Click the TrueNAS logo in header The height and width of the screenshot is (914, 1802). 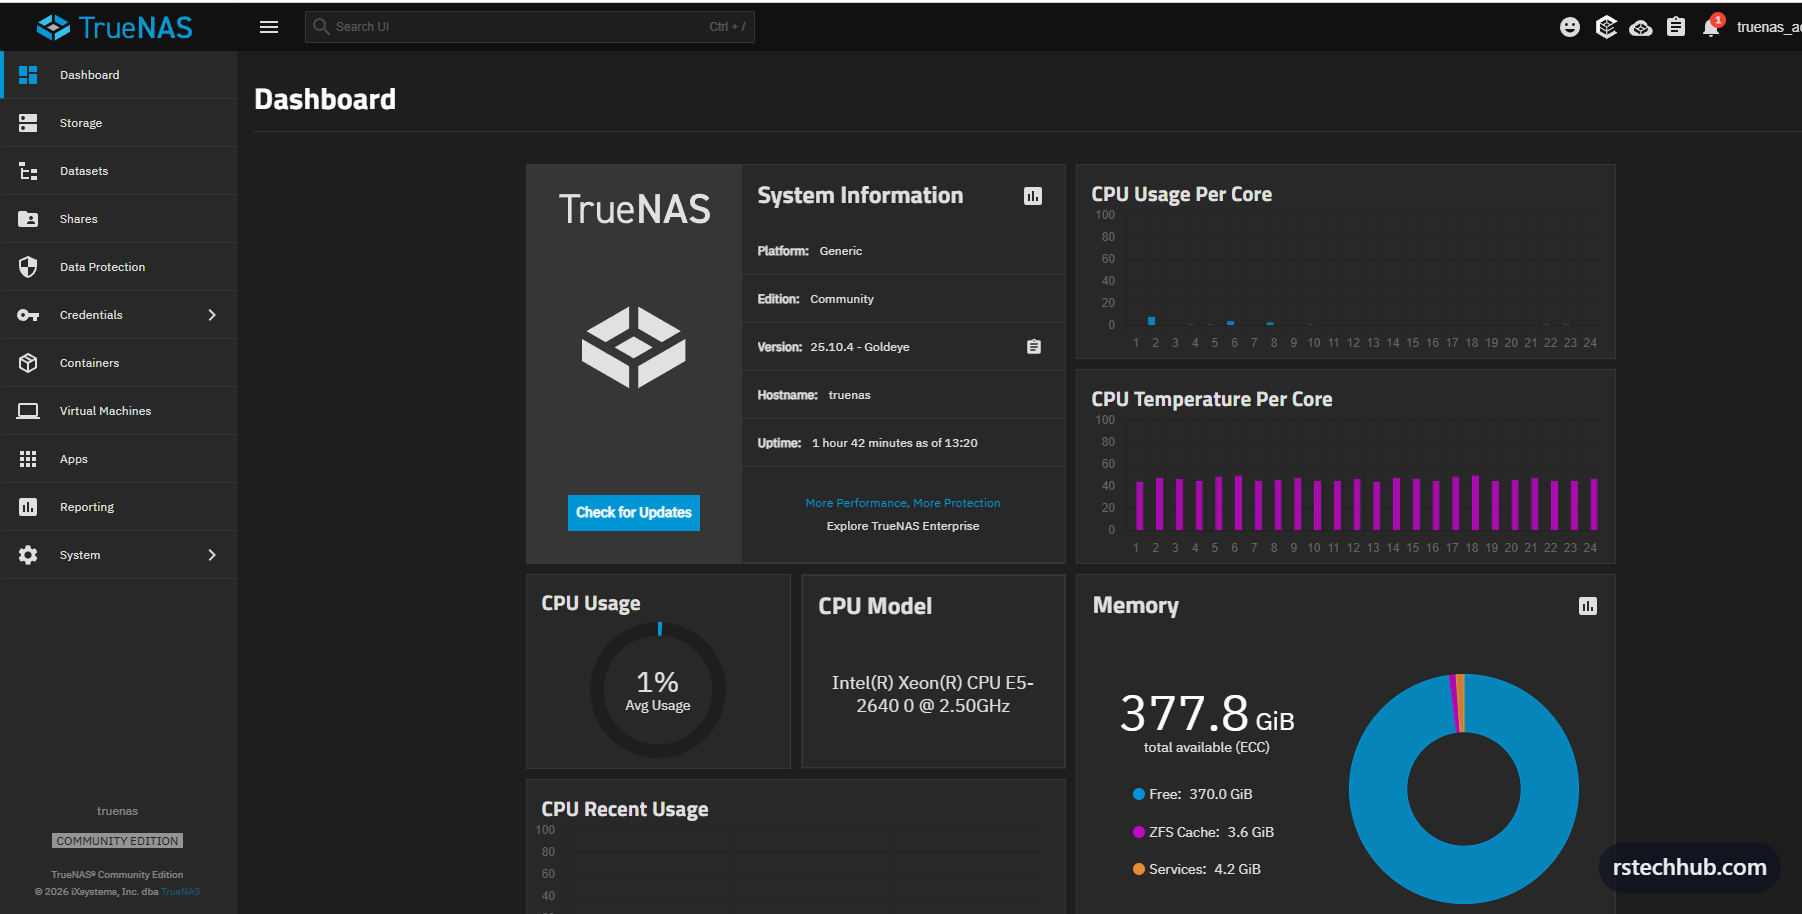115,27
